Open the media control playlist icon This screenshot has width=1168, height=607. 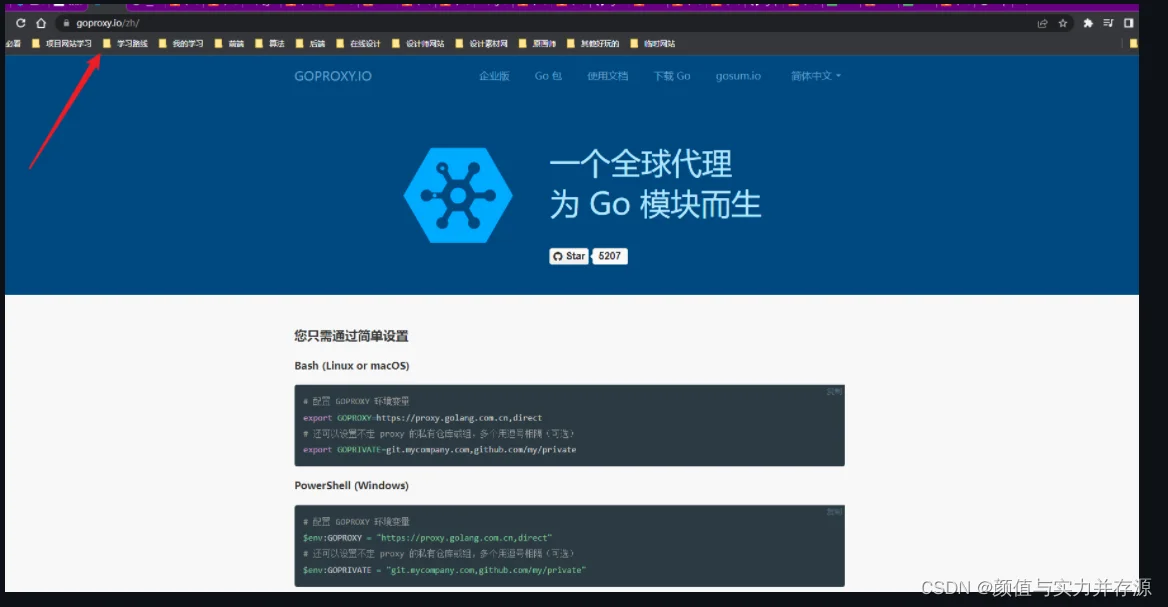(1108, 23)
